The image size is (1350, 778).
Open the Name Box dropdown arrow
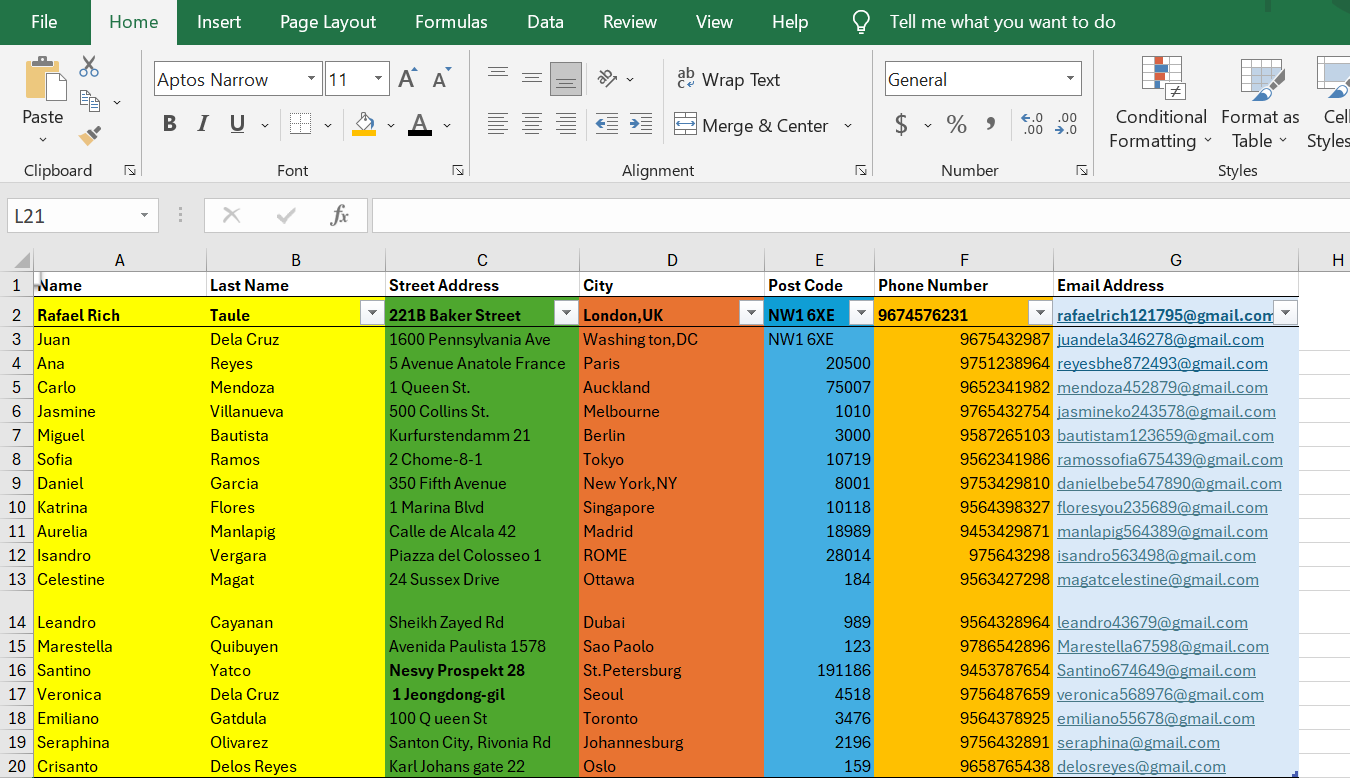tap(146, 215)
